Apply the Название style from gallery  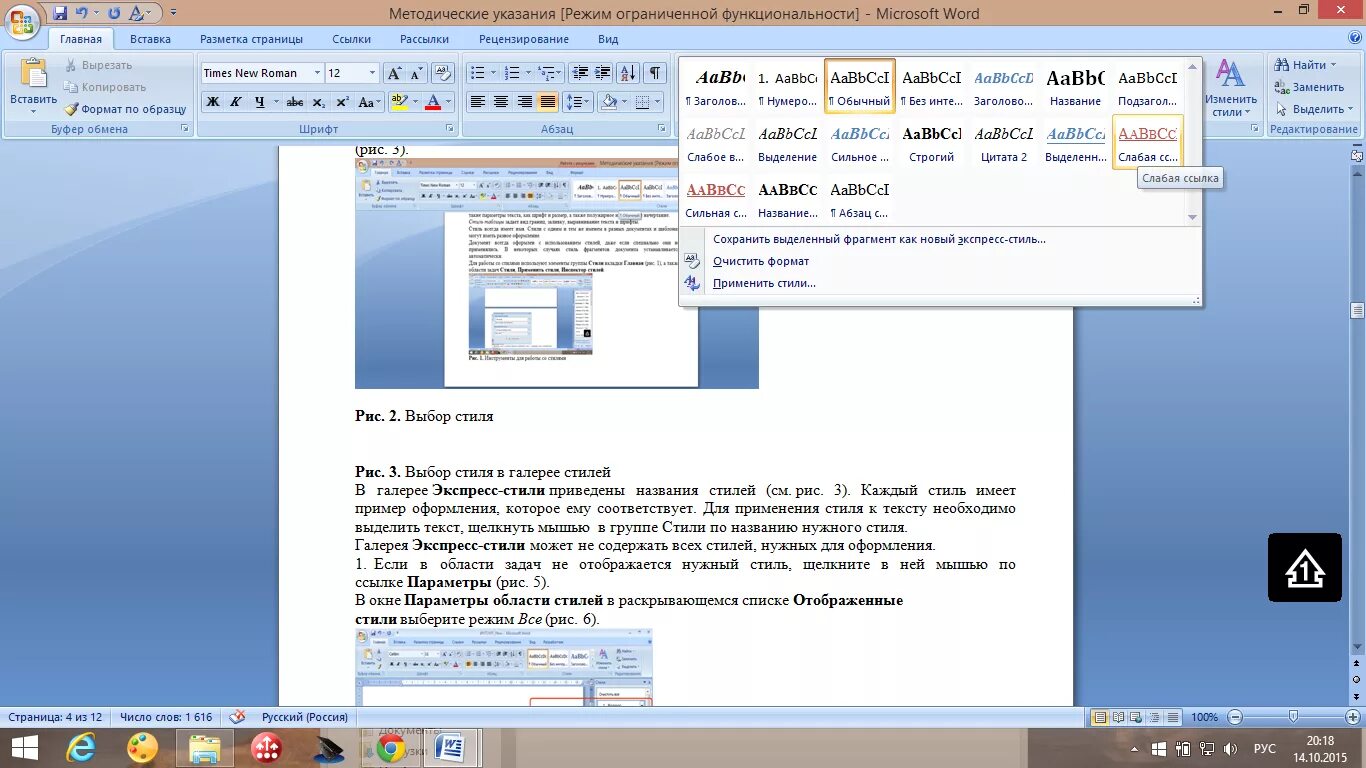pos(1076,86)
